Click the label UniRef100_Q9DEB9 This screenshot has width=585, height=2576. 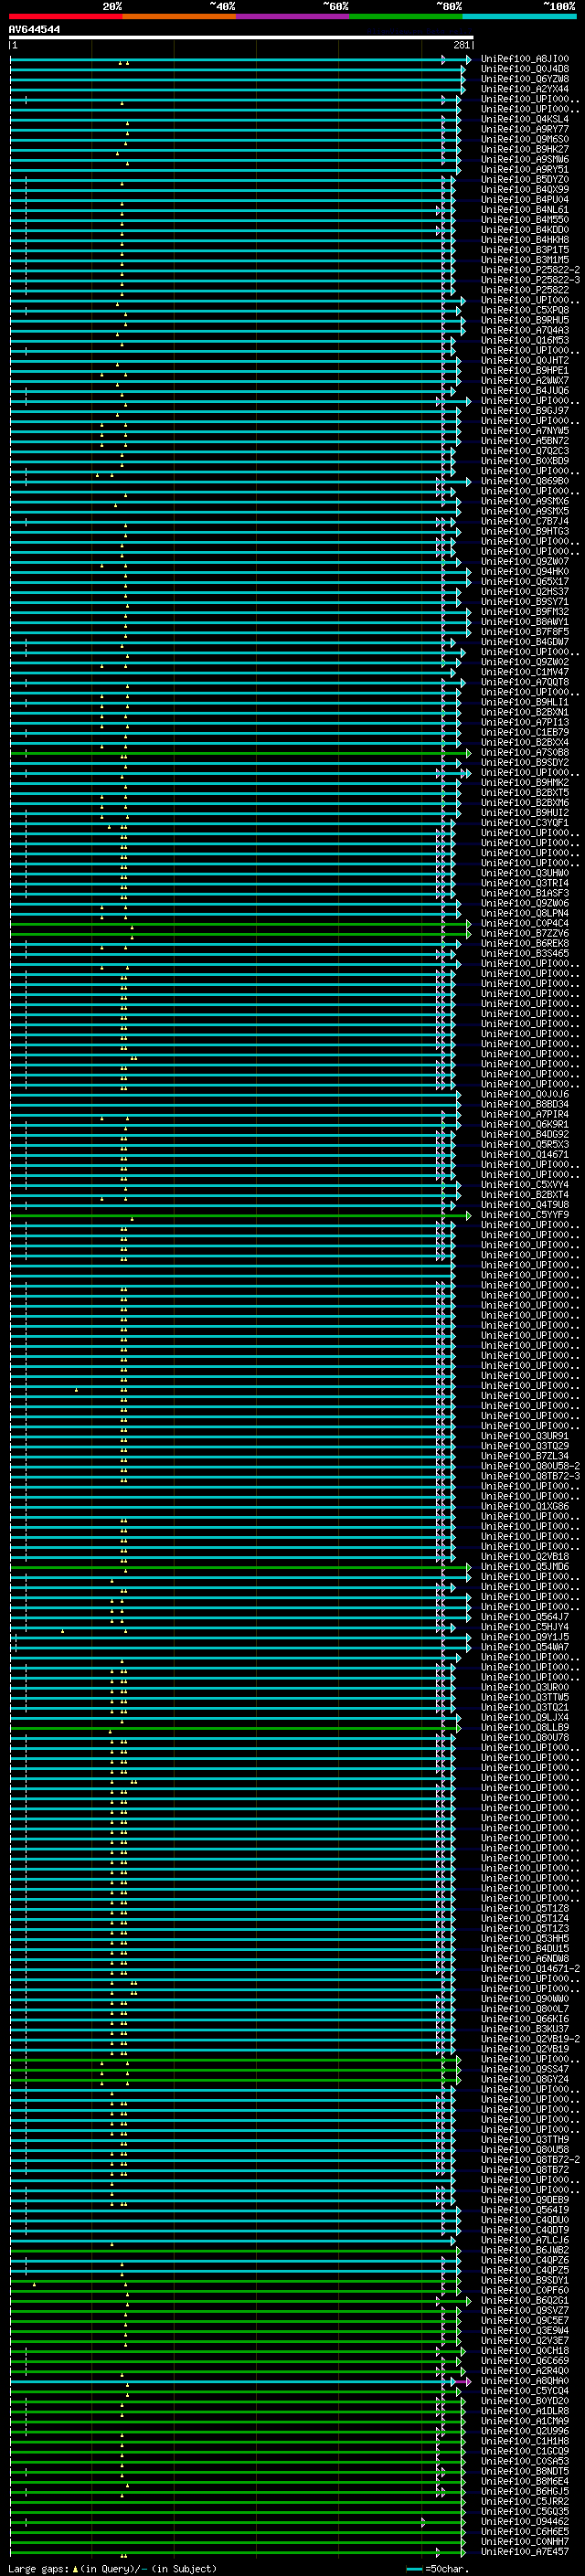(525, 2200)
